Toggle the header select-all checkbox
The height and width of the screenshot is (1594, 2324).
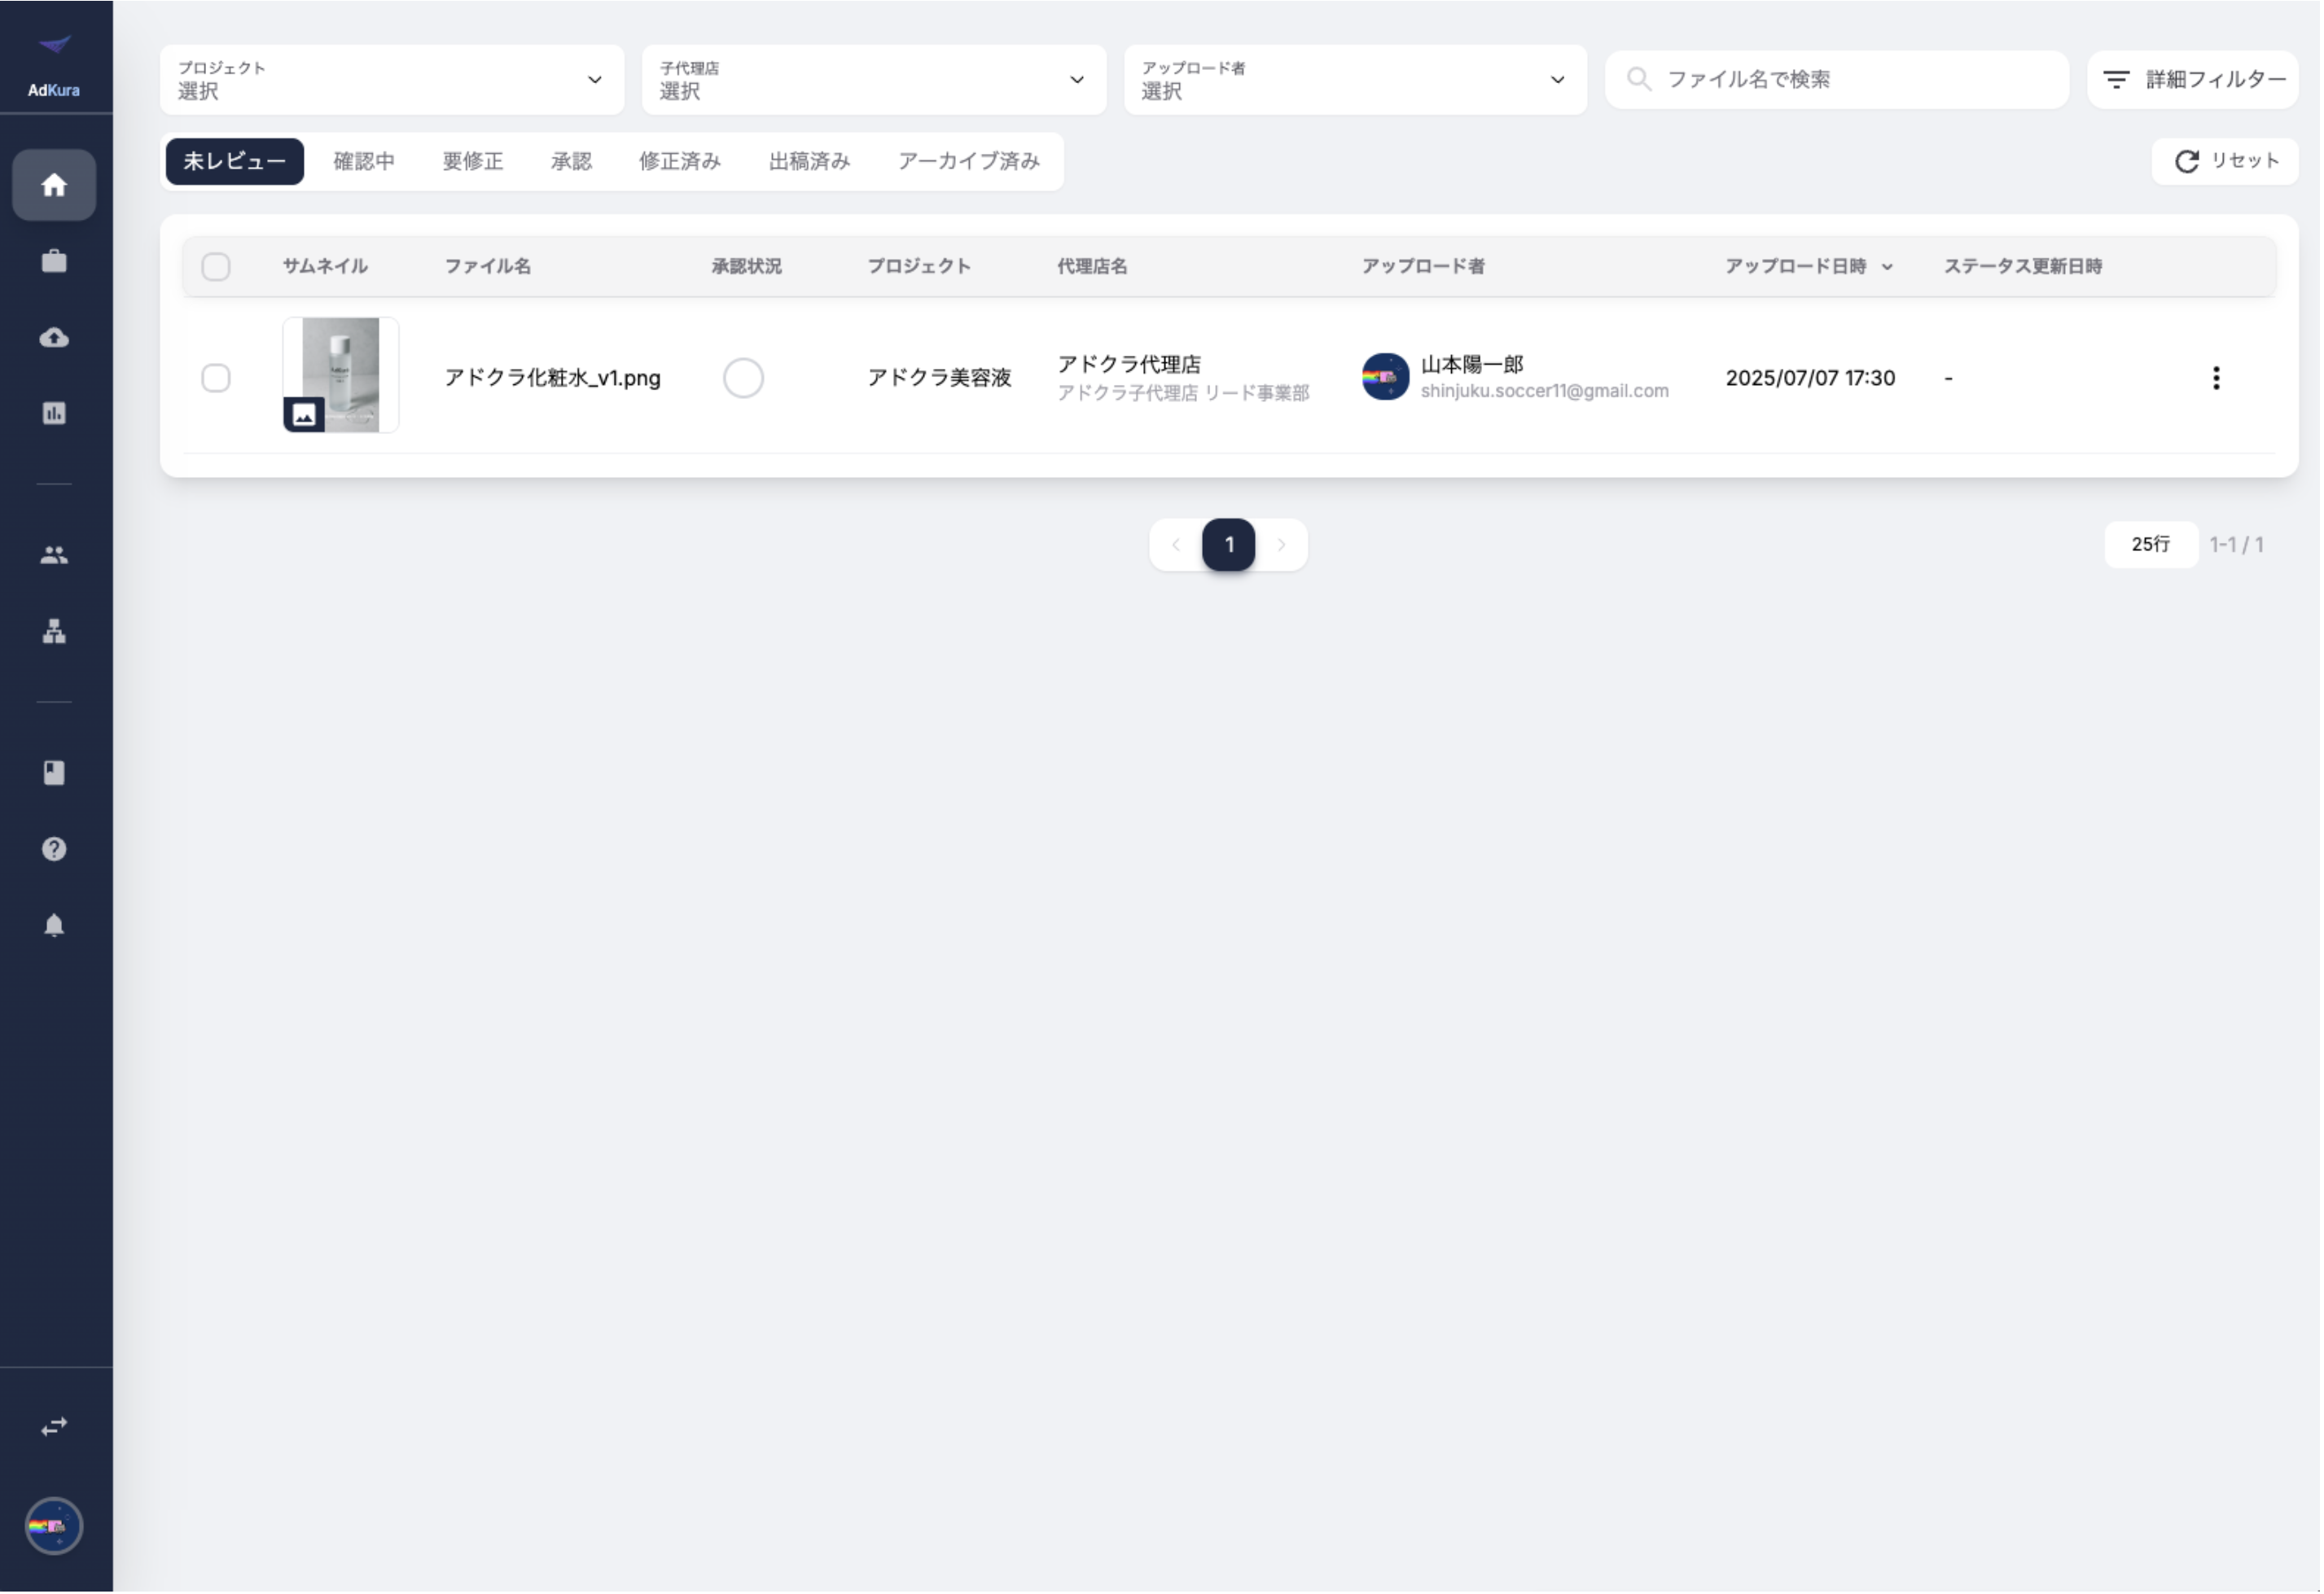point(216,266)
